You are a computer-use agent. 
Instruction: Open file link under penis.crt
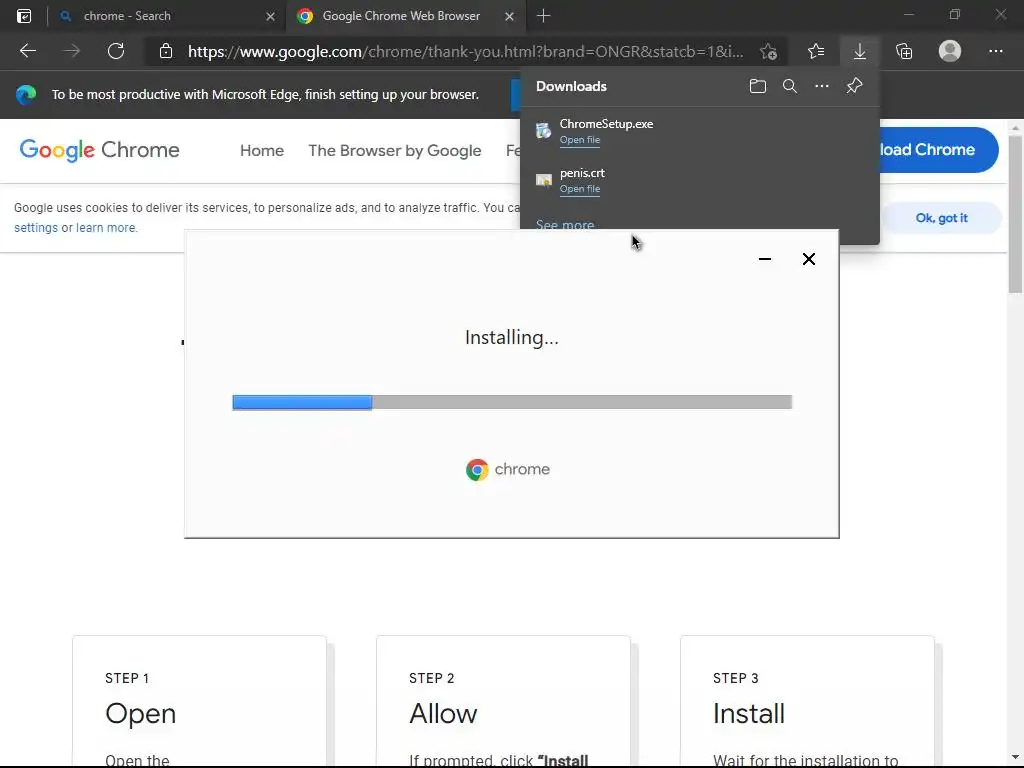tap(580, 189)
